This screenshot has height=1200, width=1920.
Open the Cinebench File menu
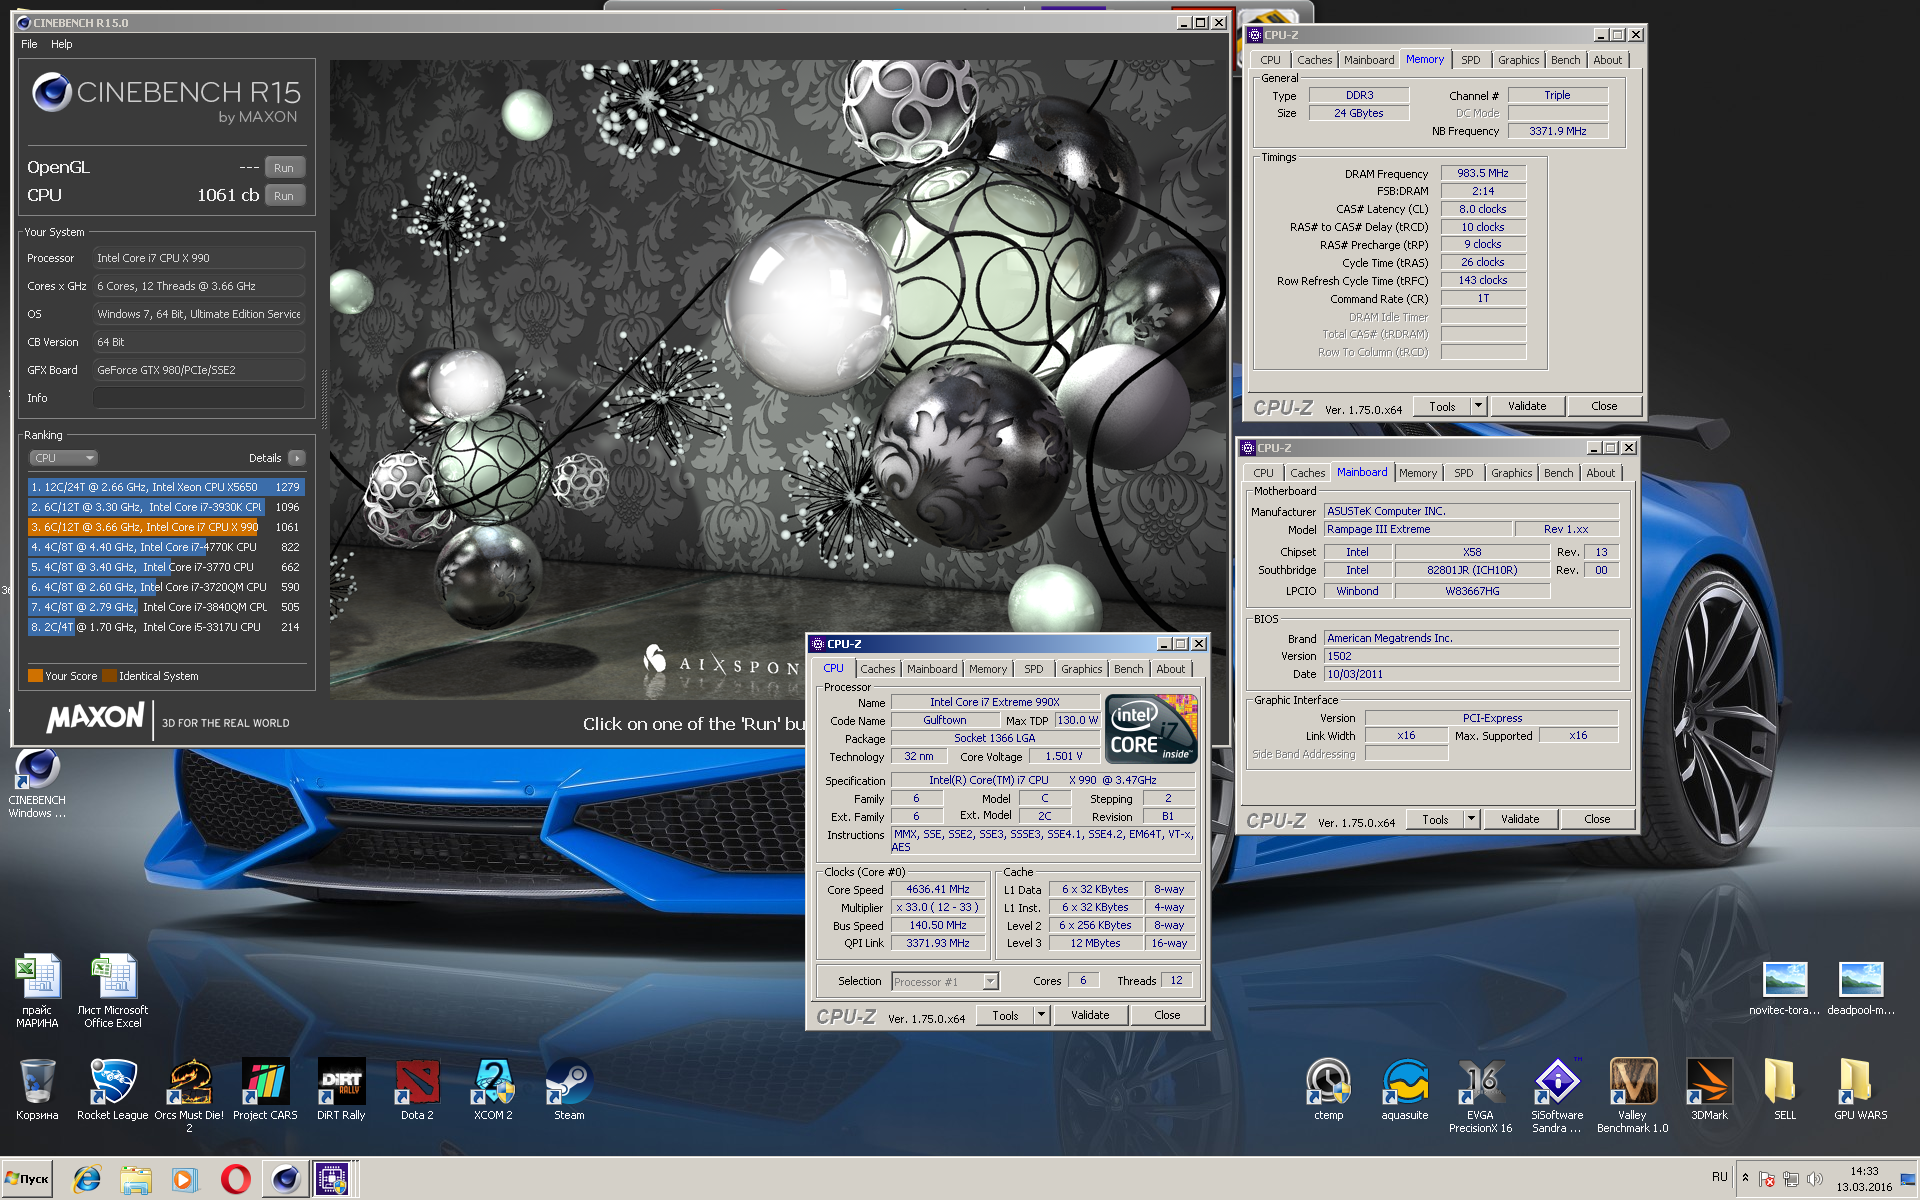tap(29, 44)
